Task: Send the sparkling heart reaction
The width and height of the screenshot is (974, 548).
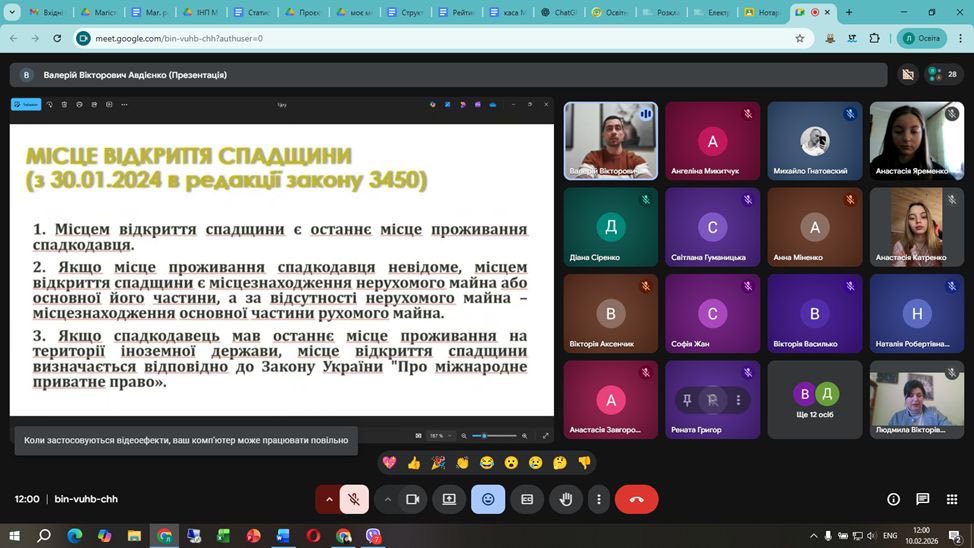Action: pos(389,463)
